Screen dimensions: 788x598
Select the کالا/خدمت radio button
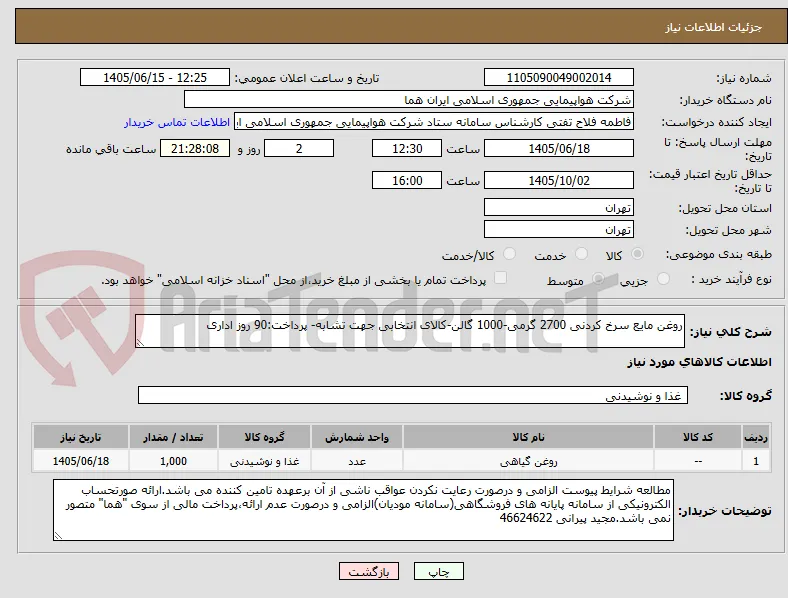(510, 254)
